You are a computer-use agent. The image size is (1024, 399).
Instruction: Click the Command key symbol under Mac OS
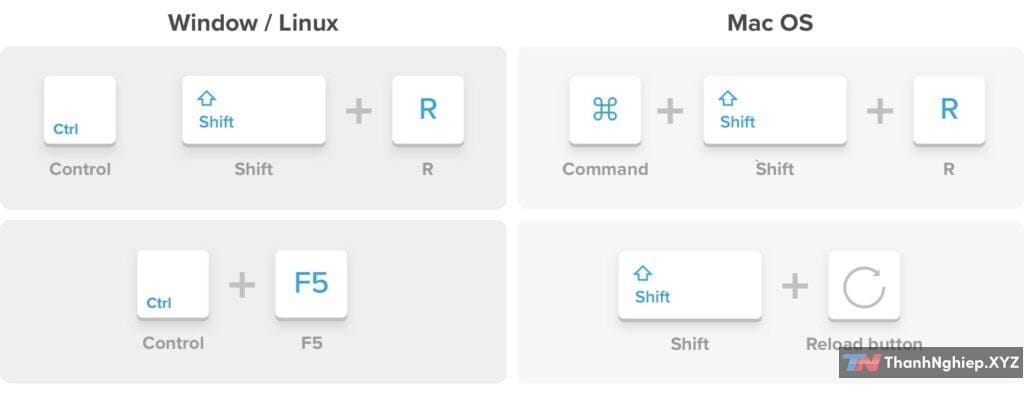tap(605, 110)
